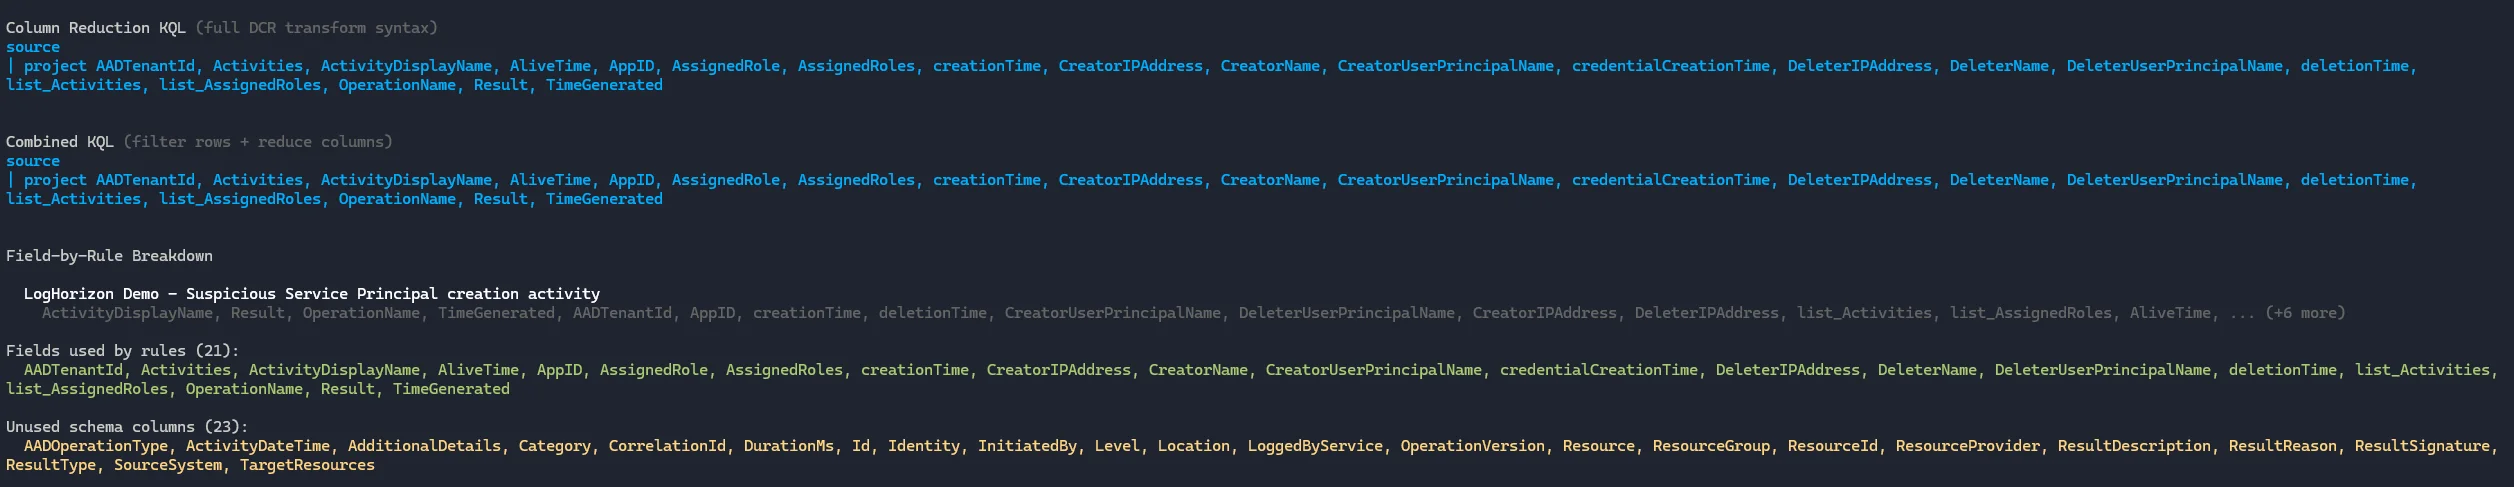Viewport: 2514px width, 487px height.
Task: Click the "Fields used by rules (21):" label
Action: (x=123, y=351)
